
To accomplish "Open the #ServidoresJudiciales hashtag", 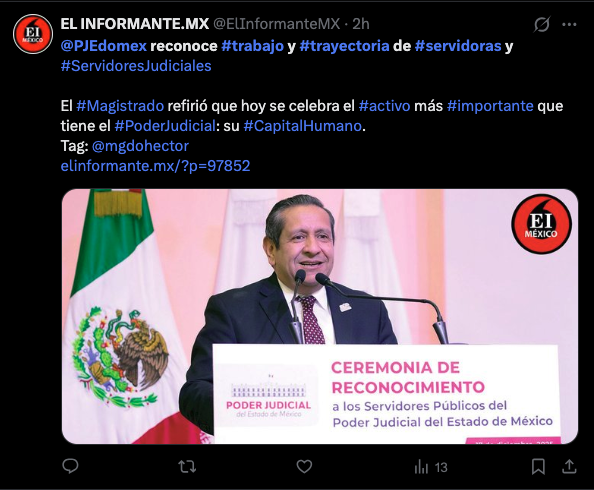I will [136, 66].
